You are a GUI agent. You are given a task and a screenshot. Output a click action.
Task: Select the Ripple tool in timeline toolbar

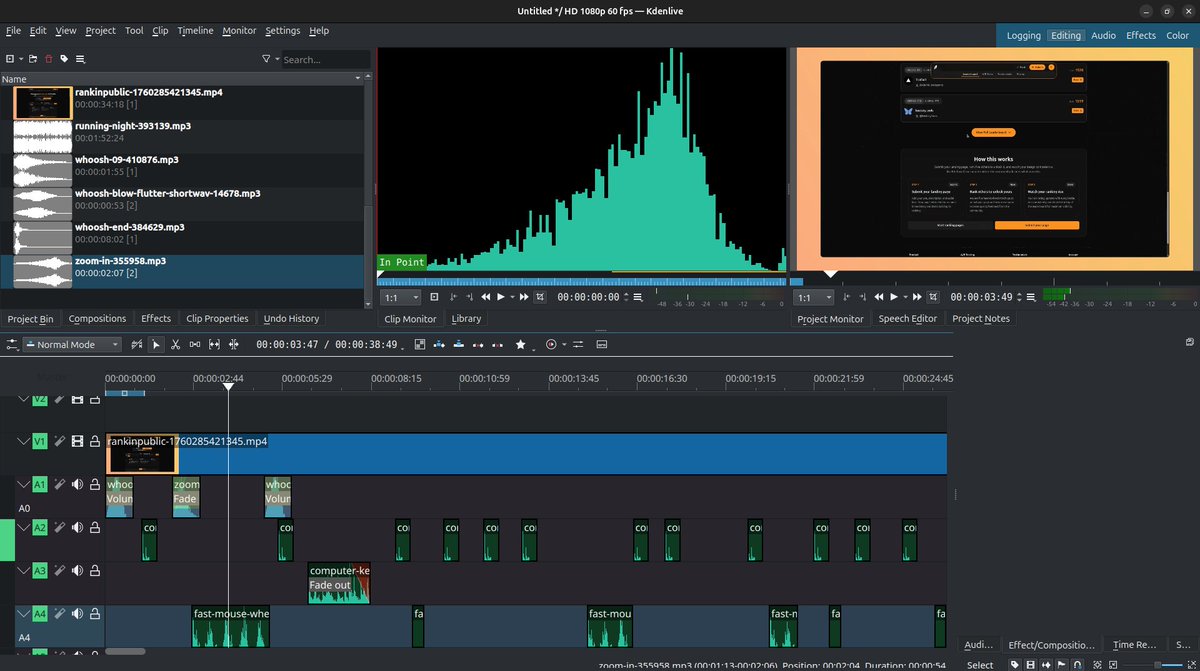click(x=234, y=344)
